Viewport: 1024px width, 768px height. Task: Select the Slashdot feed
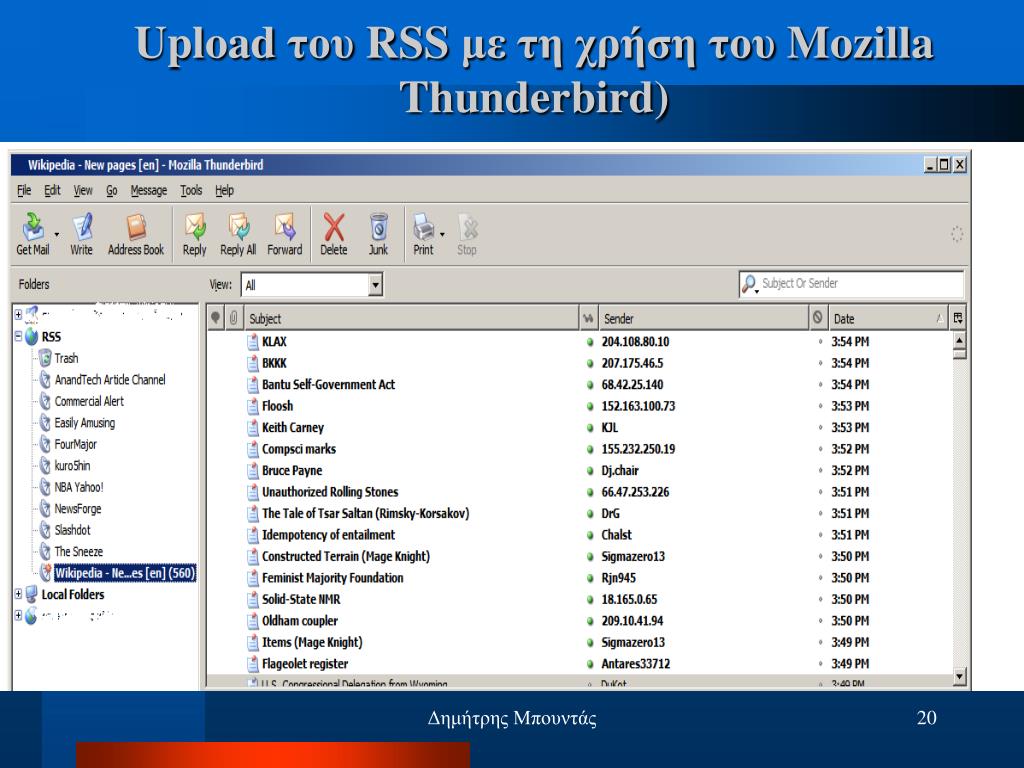72,530
